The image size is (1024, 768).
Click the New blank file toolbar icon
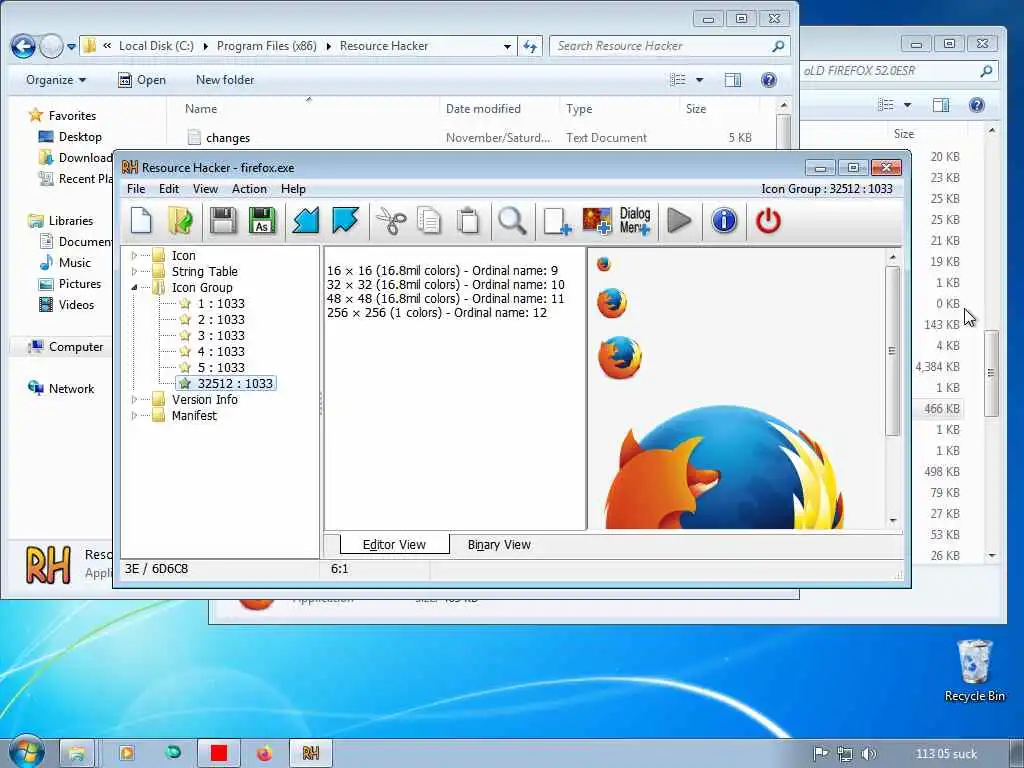141,221
